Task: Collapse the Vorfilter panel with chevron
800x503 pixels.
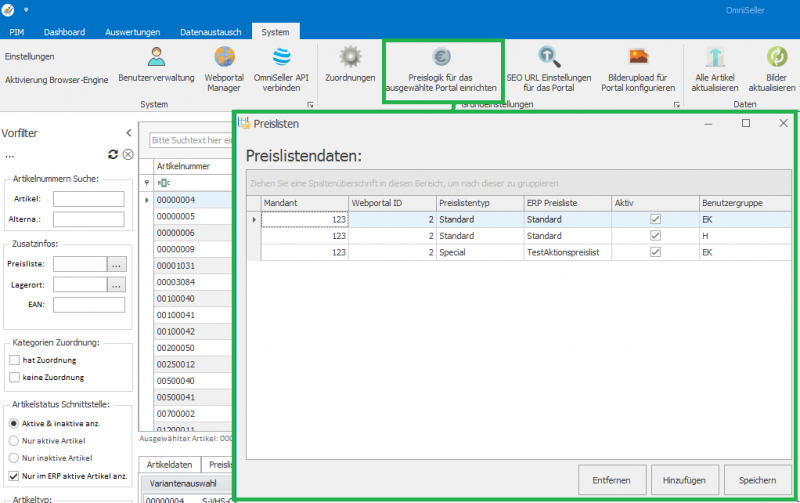Action: coord(128,133)
